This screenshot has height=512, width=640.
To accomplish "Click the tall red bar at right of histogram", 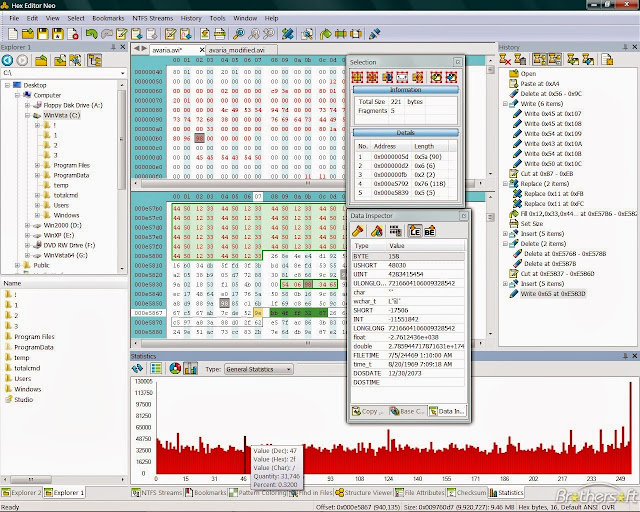I will (630, 427).
